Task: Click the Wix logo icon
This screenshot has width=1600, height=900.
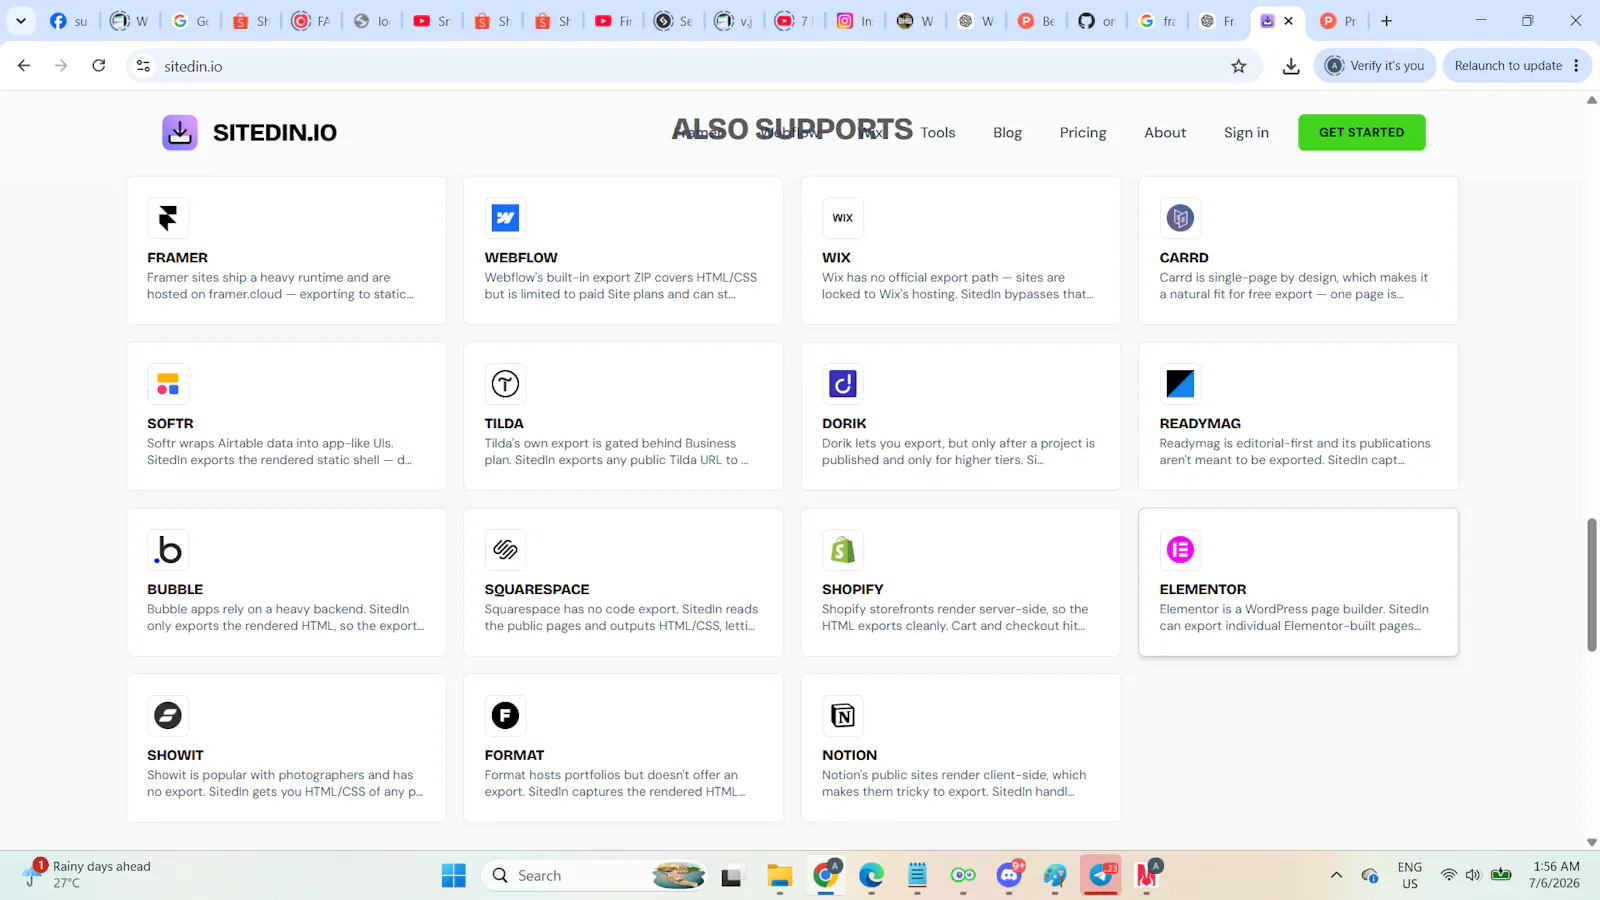Action: (843, 218)
